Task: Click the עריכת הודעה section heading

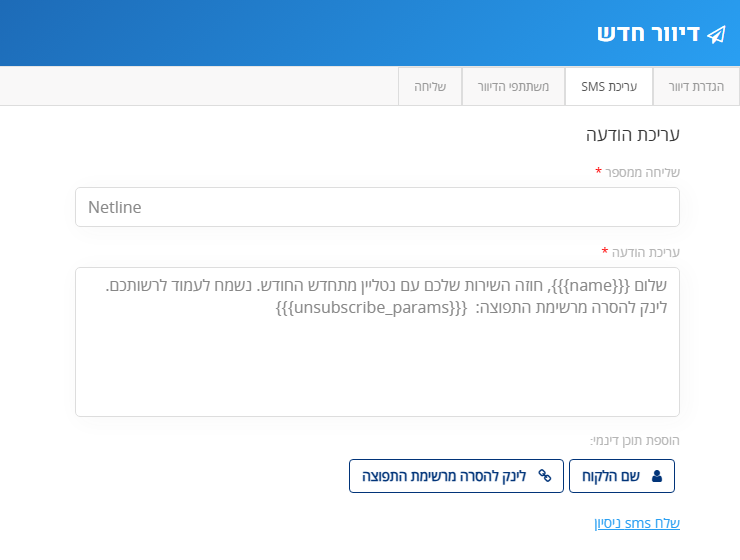Action: click(x=633, y=134)
